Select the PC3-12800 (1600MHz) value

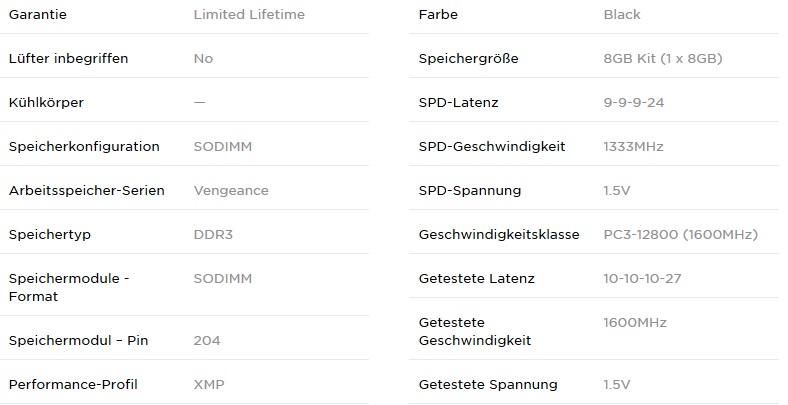point(681,234)
